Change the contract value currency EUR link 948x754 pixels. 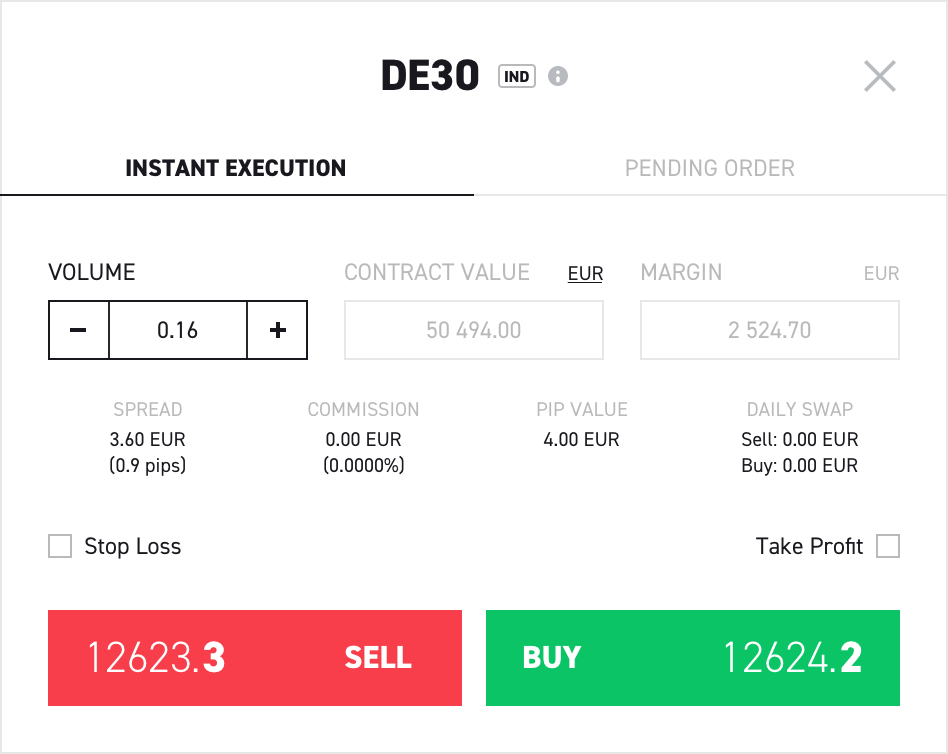[x=585, y=273]
